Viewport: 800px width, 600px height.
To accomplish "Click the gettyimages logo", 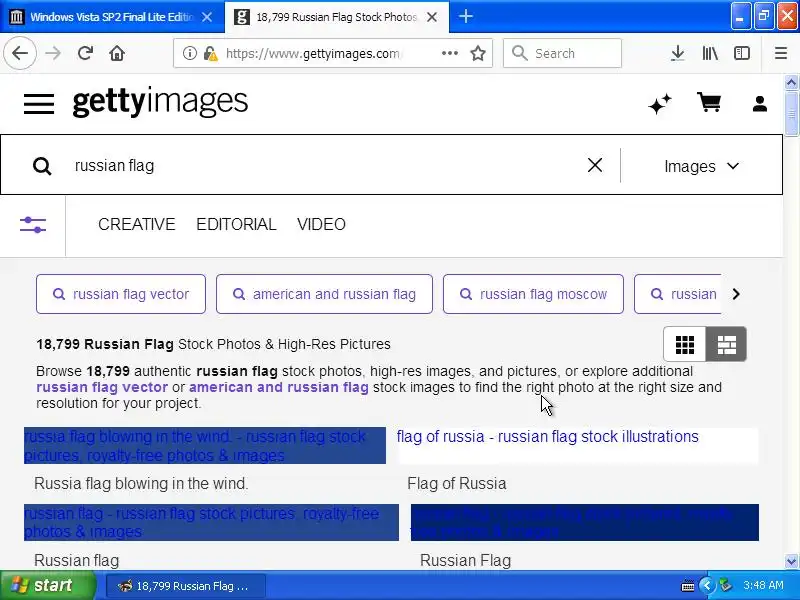I will 160,102.
